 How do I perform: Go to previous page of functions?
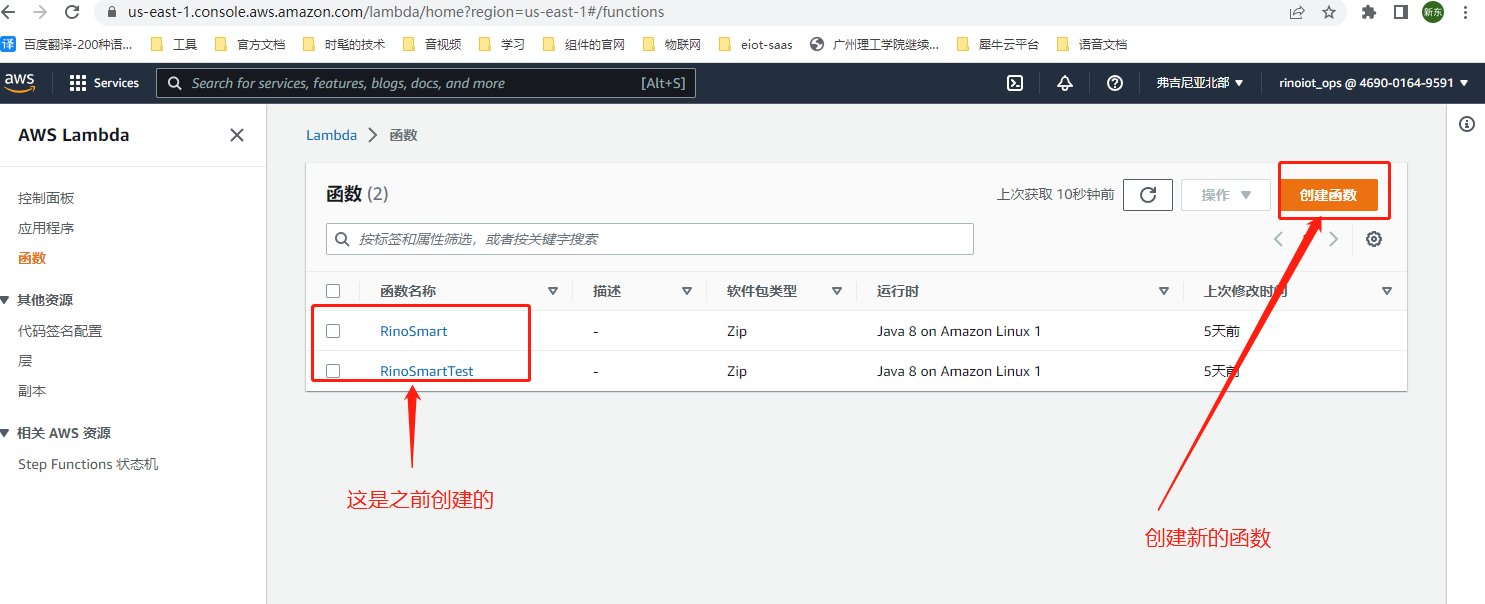[1278, 239]
